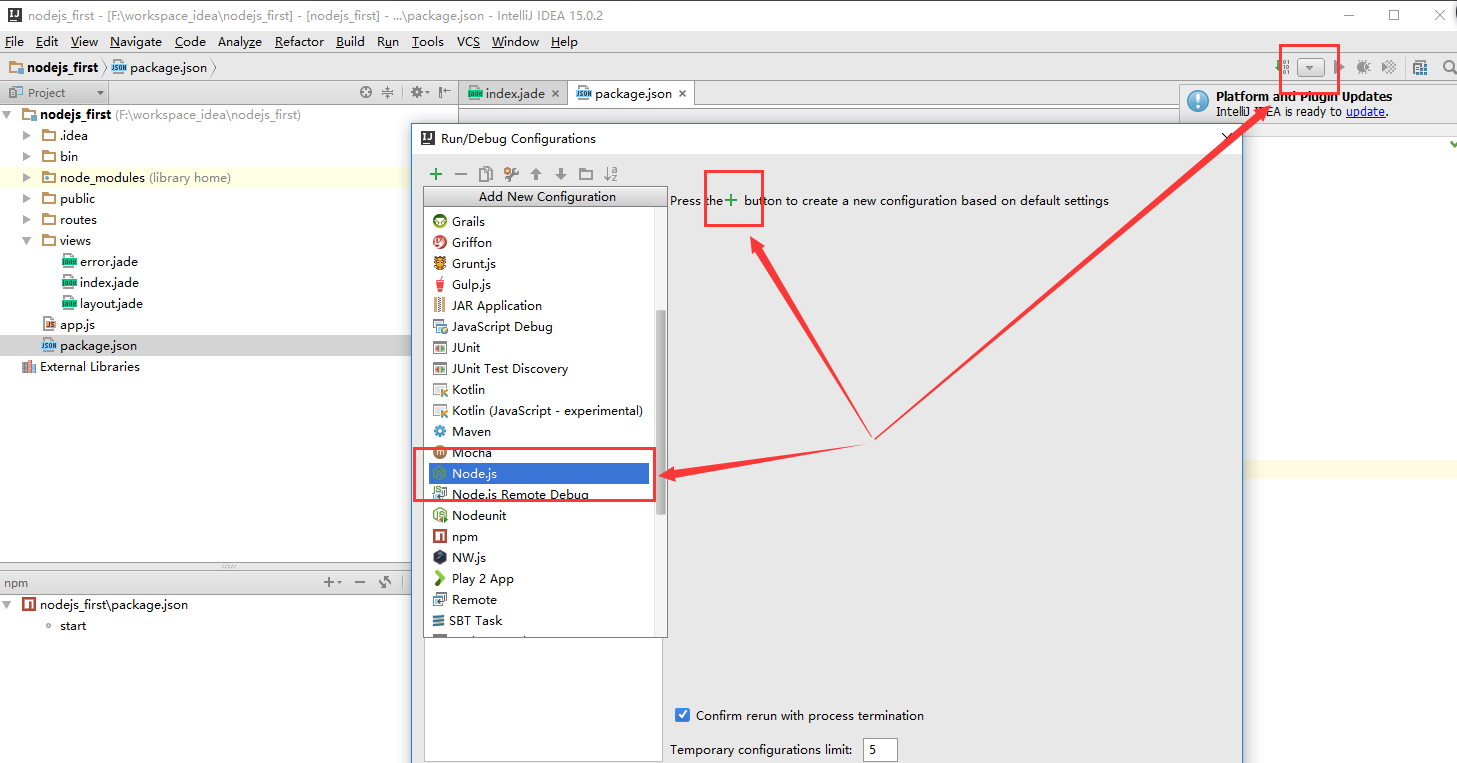Image resolution: width=1457 pixels, height=763 pixels.
Task: Click the Search Everywhere magnifier icon
Action: click(1449, 67)
